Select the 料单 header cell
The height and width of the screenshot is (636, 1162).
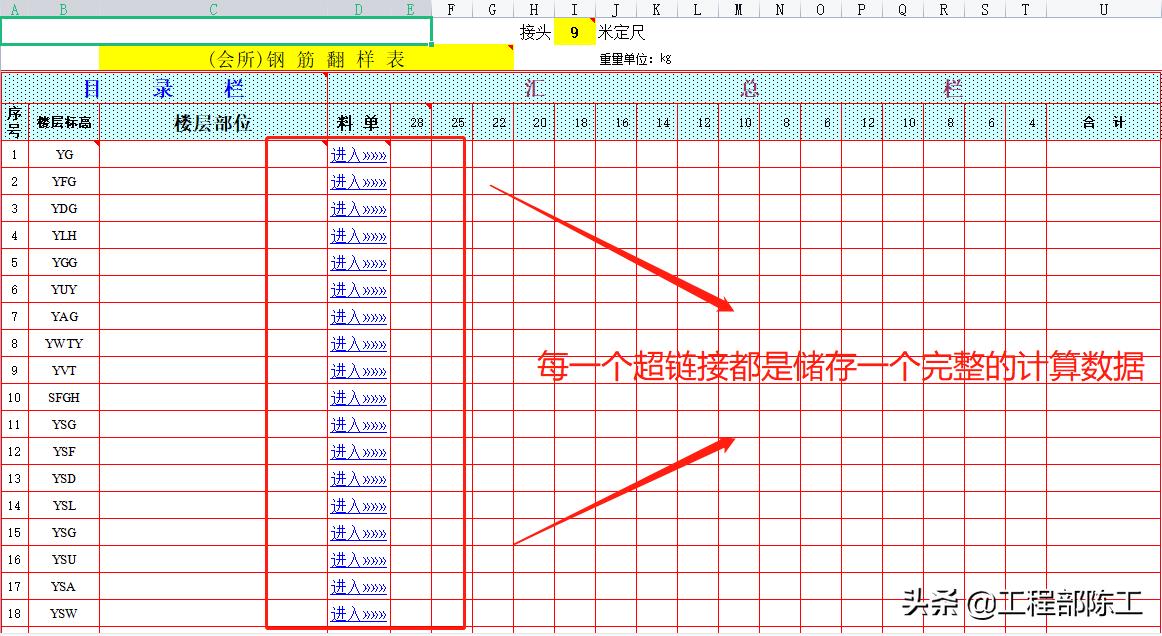[x=358, y=123]
